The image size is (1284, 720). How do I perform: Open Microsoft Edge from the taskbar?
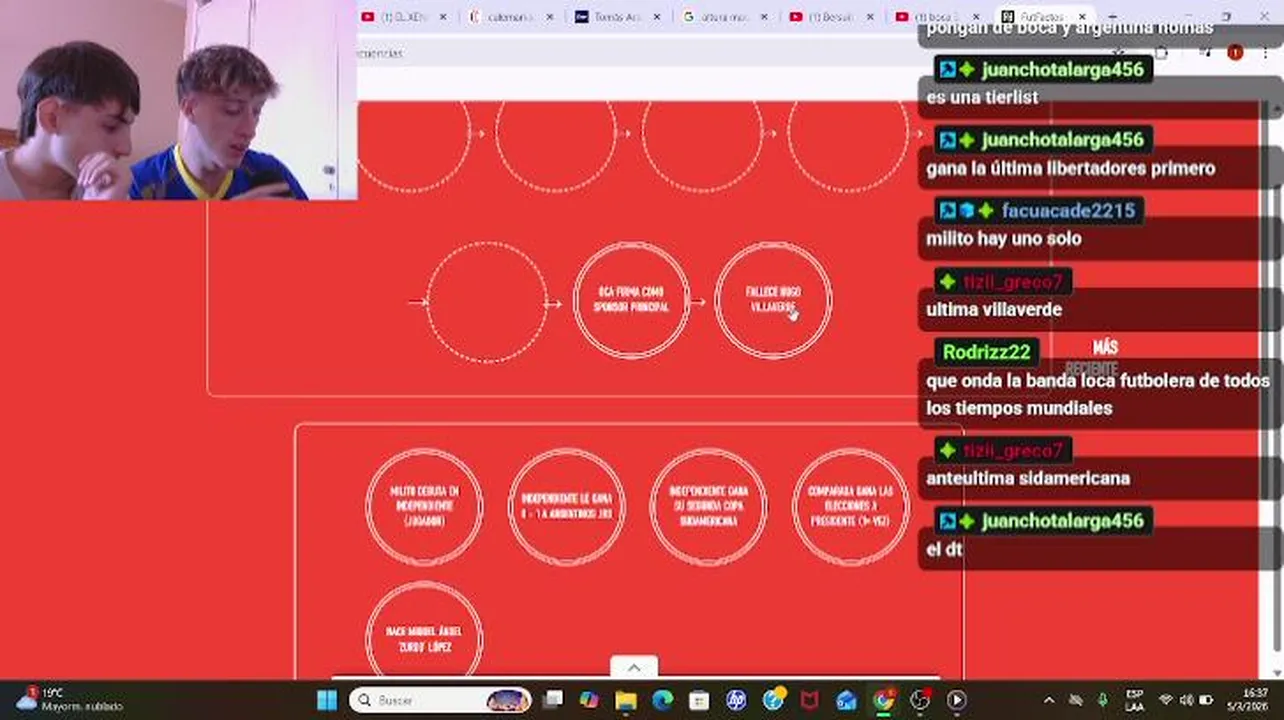click(x=662, y=700)
